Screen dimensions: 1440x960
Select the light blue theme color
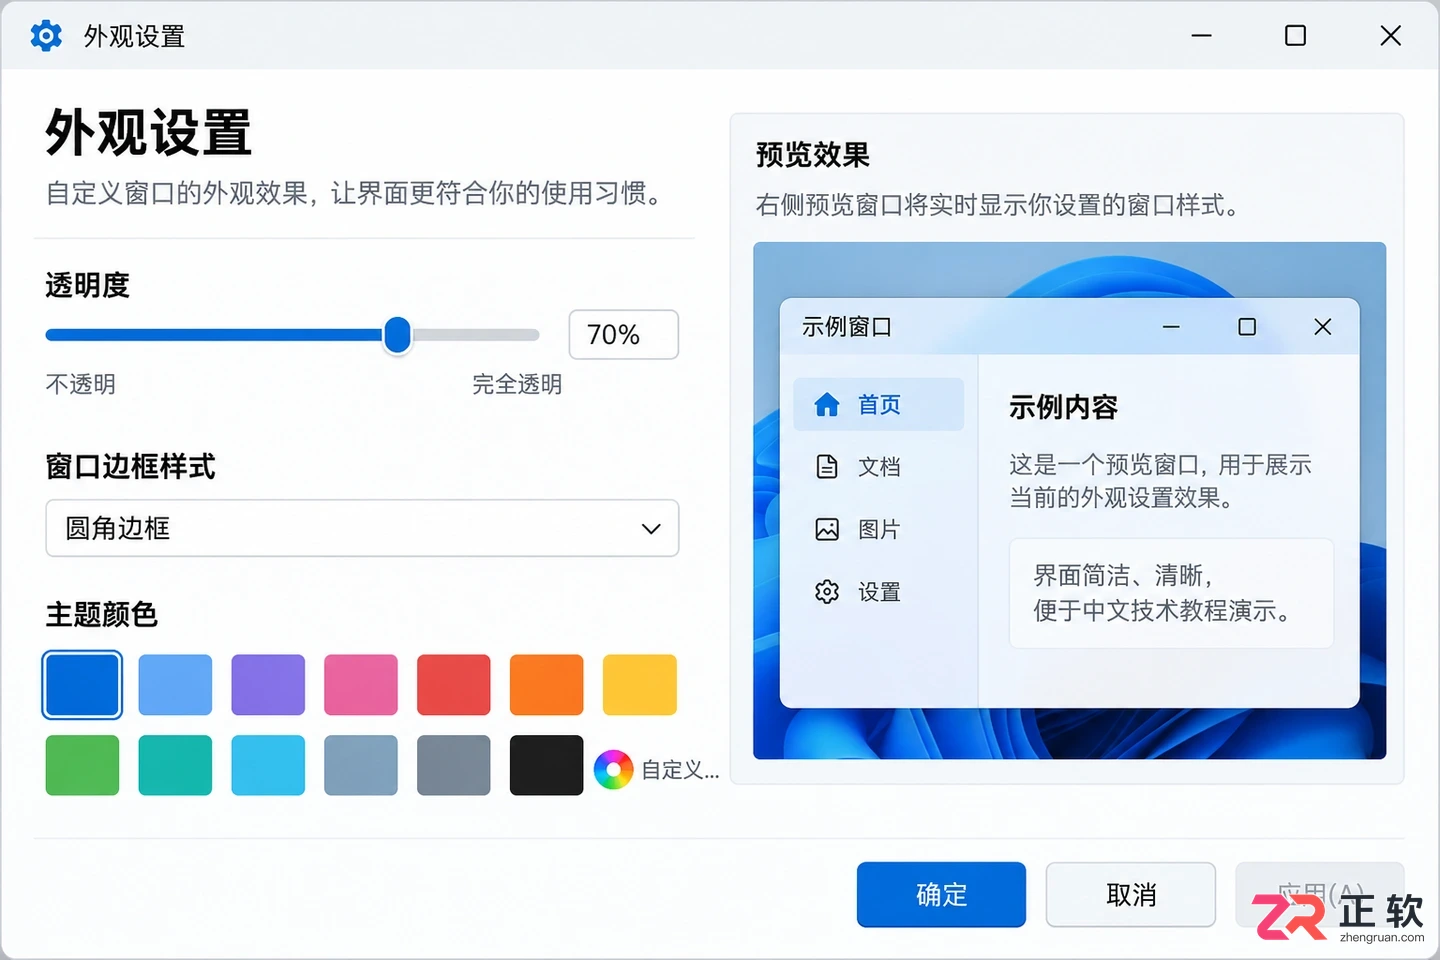175,685
